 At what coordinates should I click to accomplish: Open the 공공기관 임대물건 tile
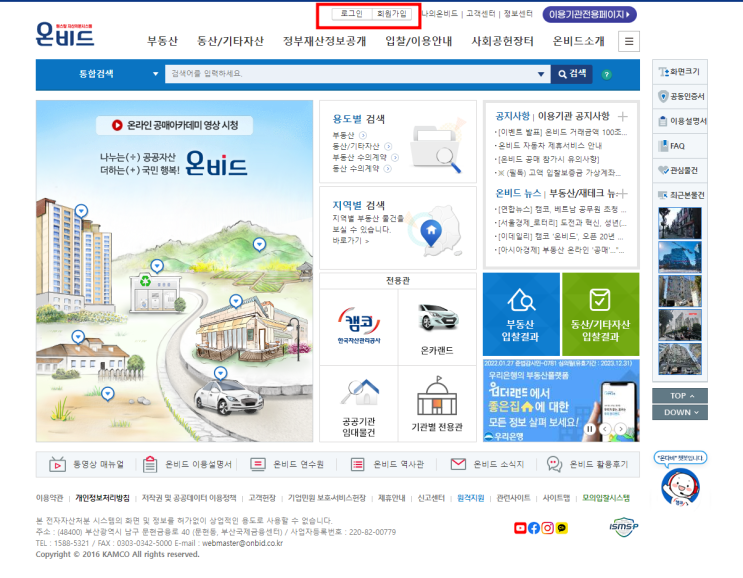tap(359, 404)
